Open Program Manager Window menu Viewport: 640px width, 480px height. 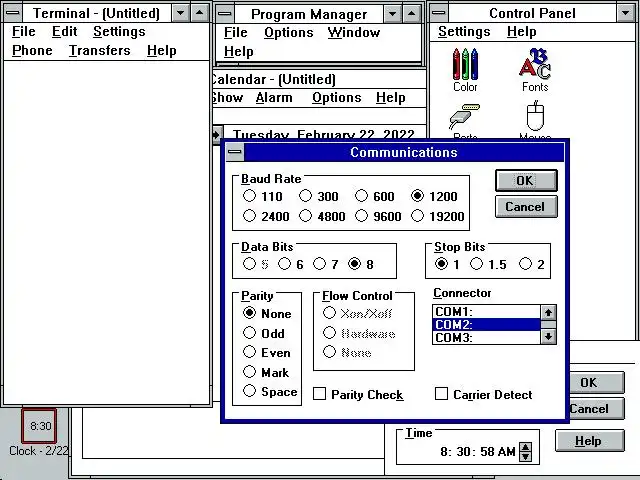[x=353, y=32]
